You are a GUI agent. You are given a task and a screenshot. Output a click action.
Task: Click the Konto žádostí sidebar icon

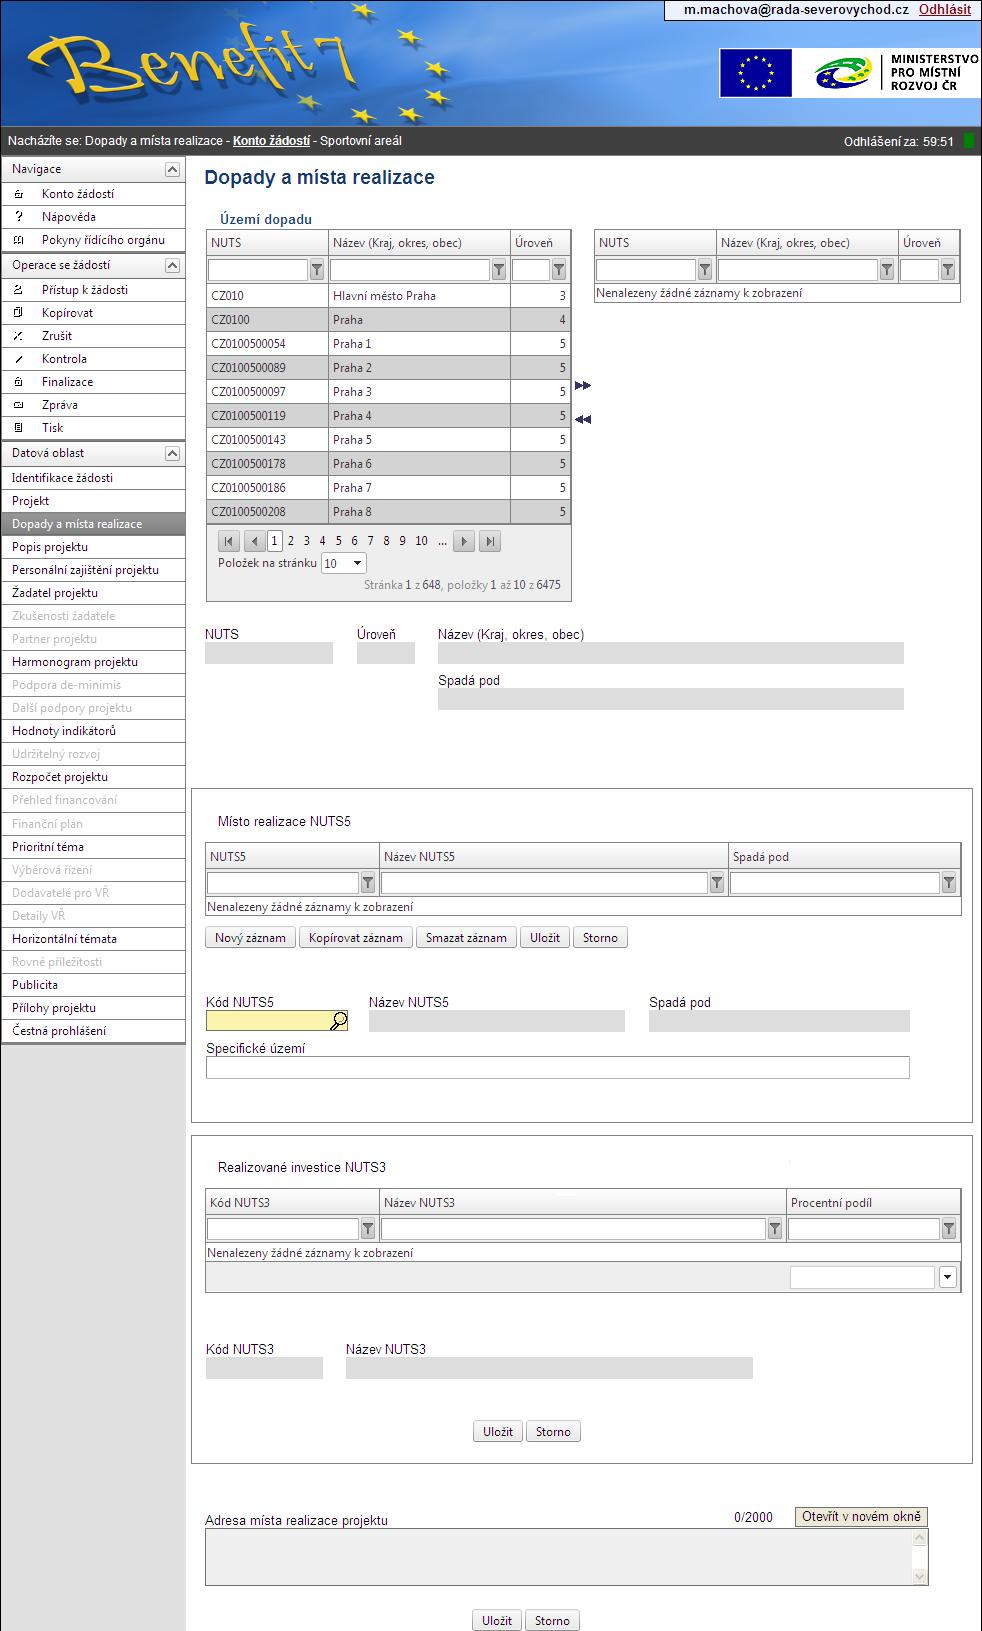pyautogui.click(x=18, y=194)
